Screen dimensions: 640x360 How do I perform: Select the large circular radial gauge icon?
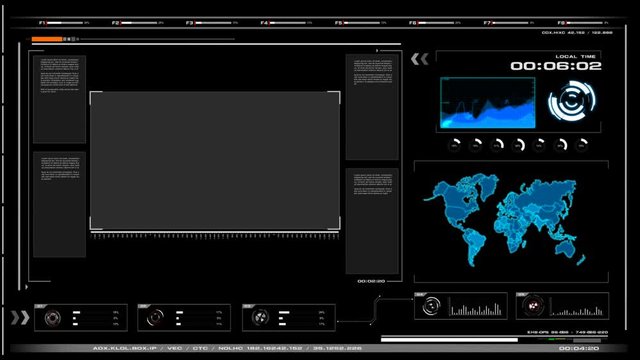pyautogui.click(x=571, y=100)
